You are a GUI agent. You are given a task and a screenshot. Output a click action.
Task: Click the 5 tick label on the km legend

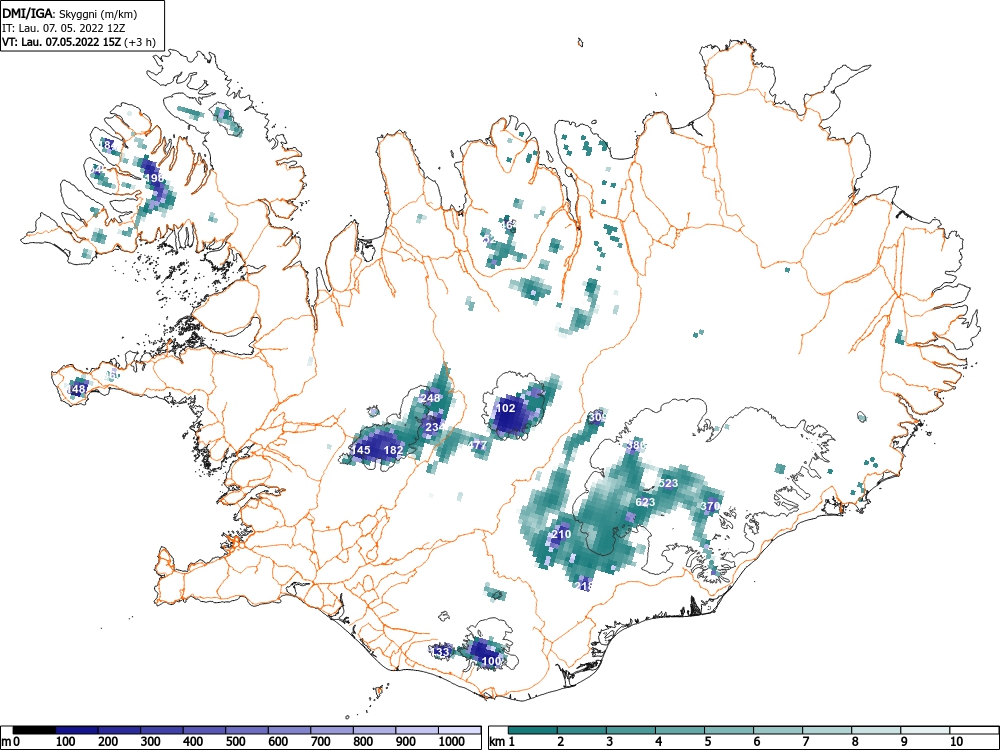tap(707, 742)
